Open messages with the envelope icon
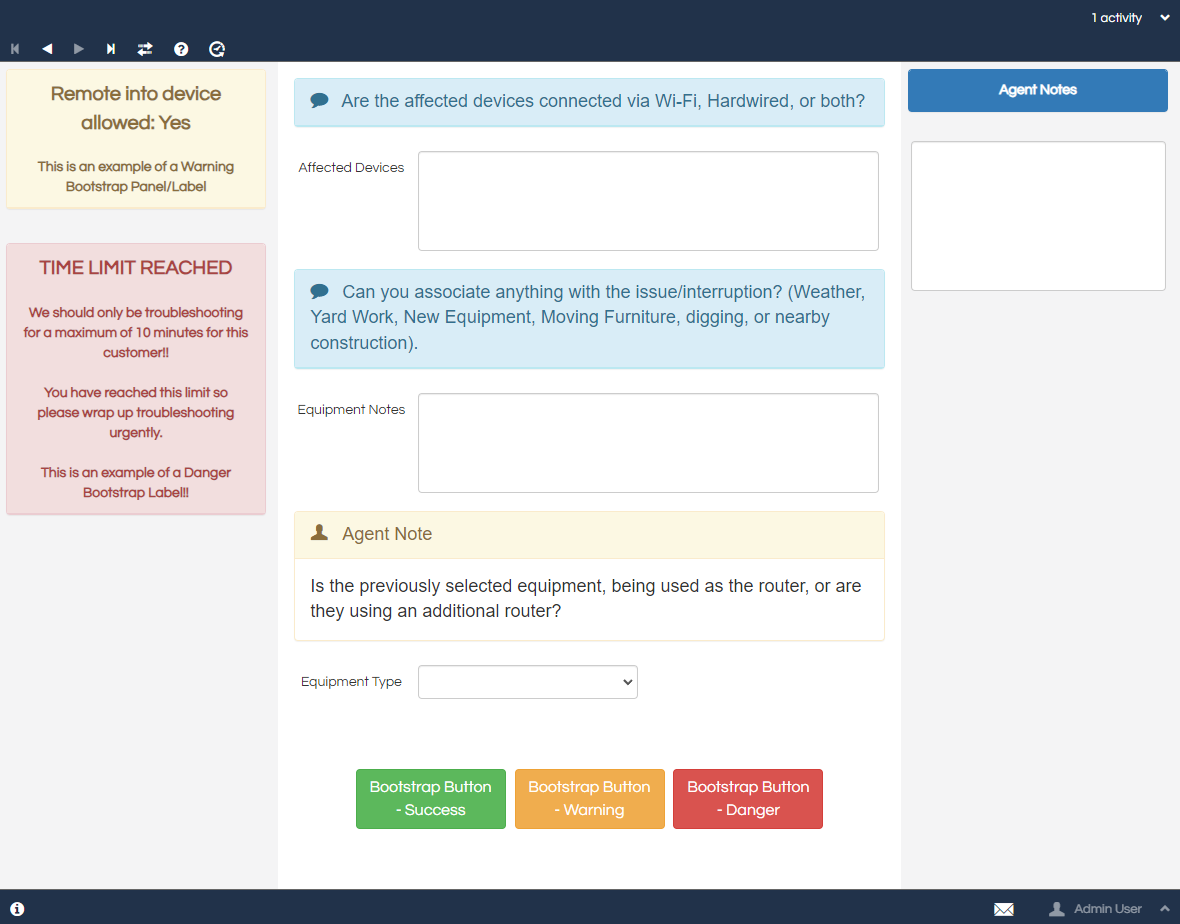 coord(1004,909)
